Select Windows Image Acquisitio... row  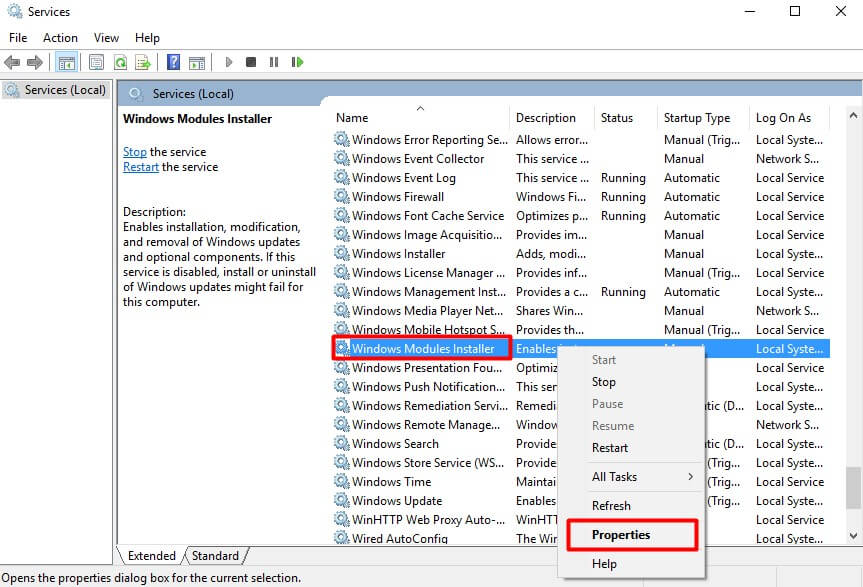coord(581,234)
